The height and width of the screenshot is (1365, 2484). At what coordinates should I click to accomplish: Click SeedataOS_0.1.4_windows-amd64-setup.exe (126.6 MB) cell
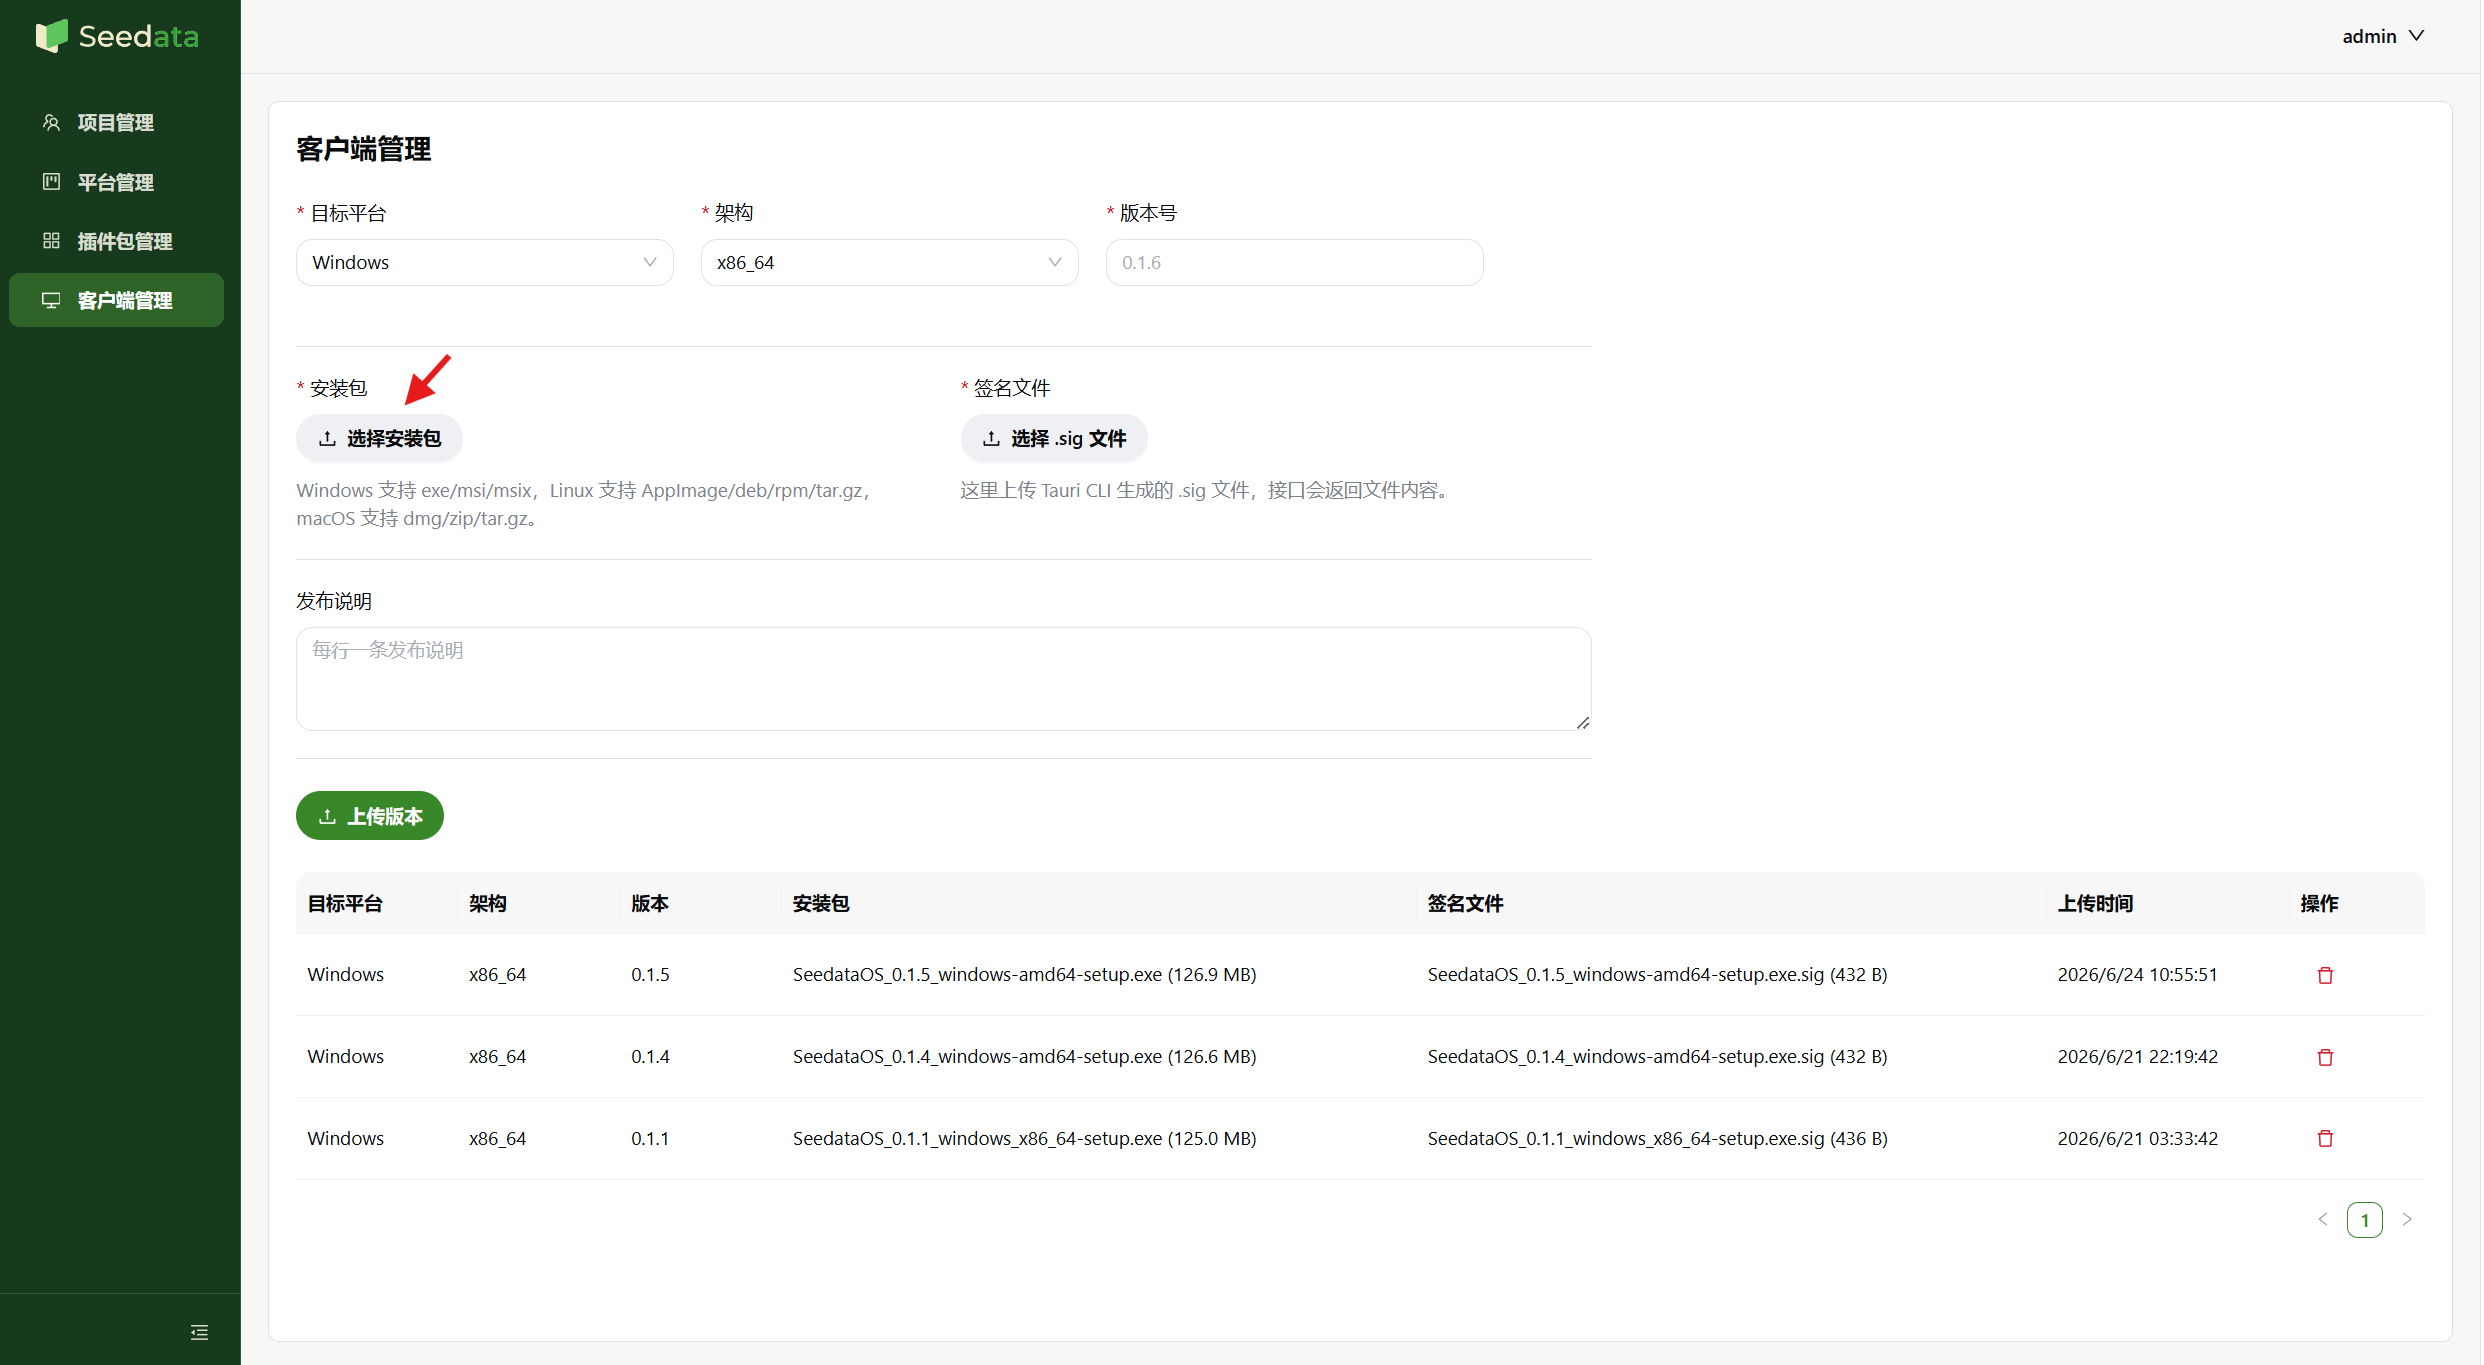tap(1024, 1056)
